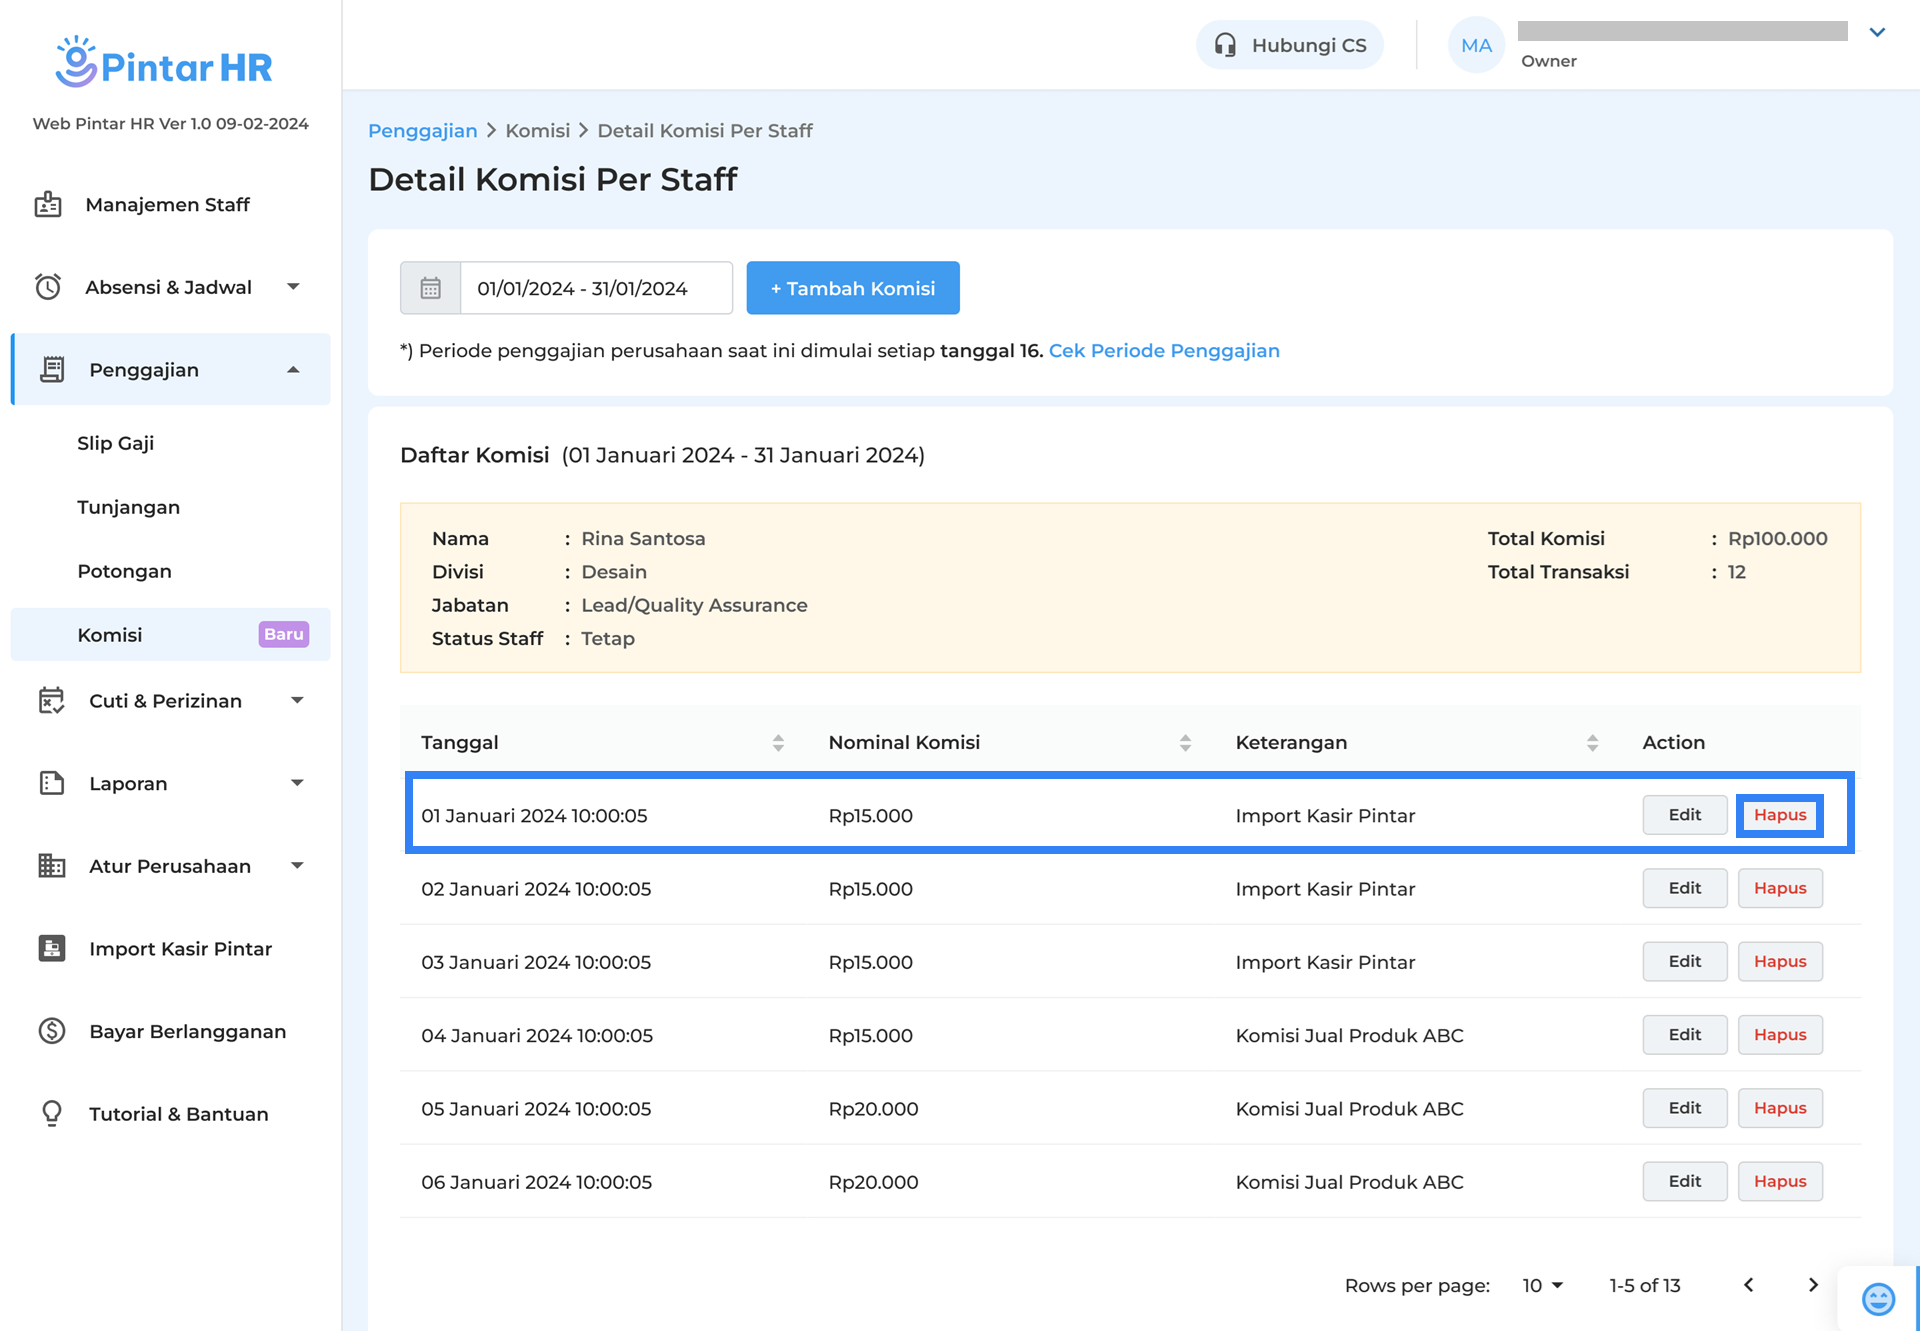Screen dimensions: 1920x1331
Task: Go to next page arrow
Action: point(1813,1285)
